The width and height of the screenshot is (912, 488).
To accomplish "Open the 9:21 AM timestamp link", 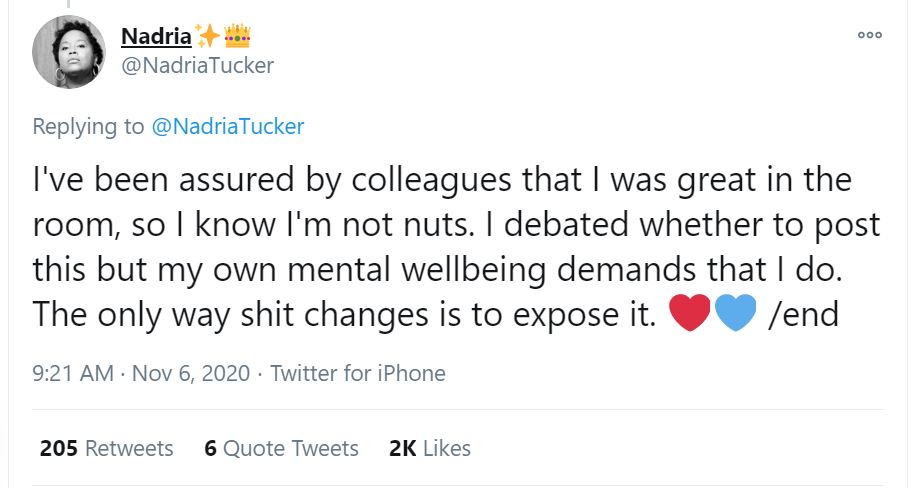I will (71, 373).
